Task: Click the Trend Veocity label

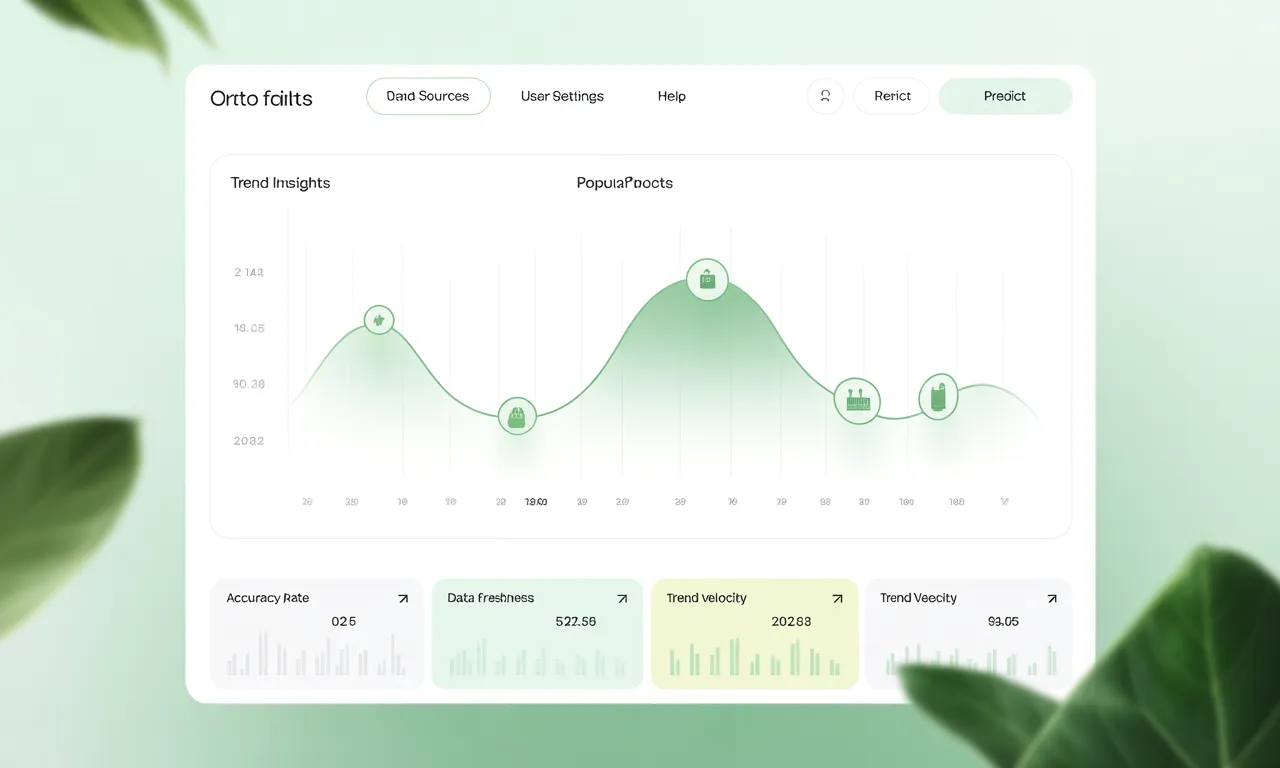Action: click(x=919, y=598)
